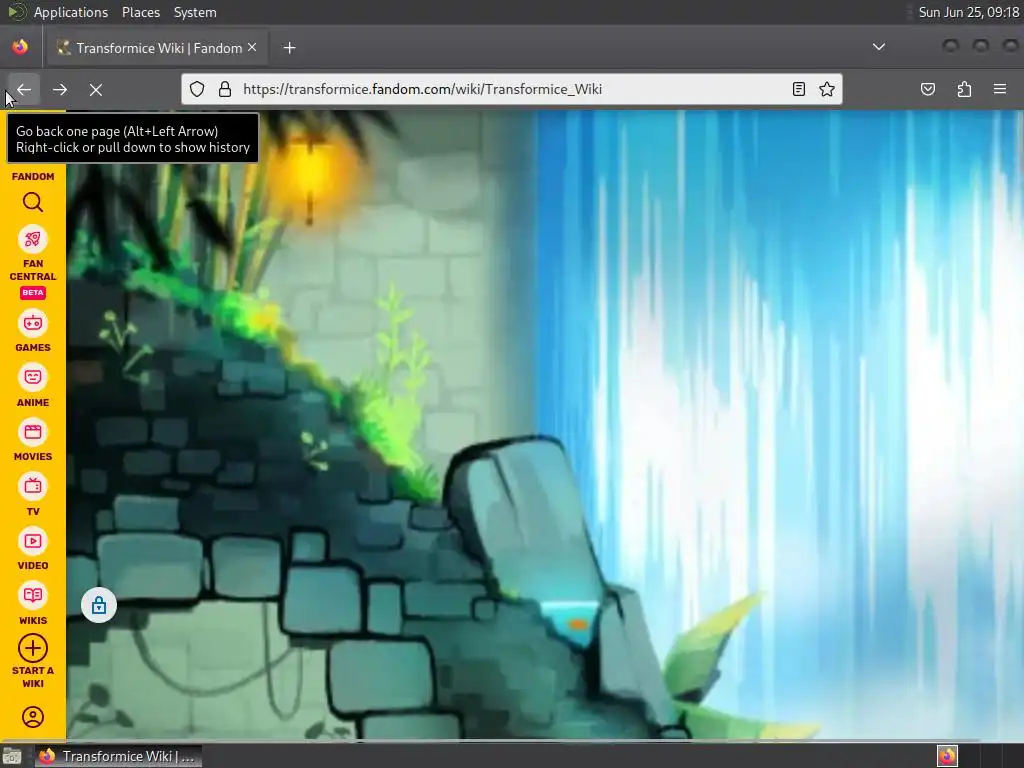Close the Transformice Wiki tab

(x=252, y=48)
